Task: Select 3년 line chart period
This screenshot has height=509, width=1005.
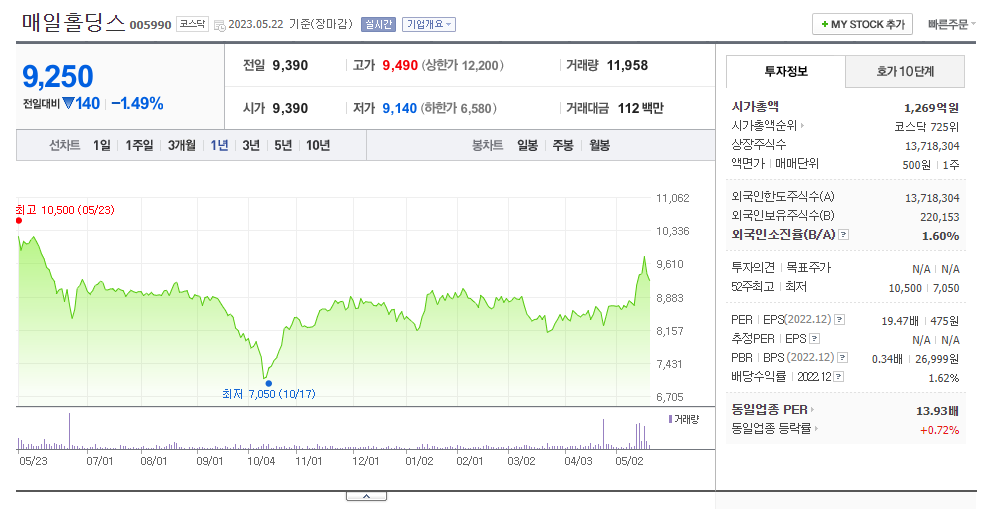Action: (251, 146)
